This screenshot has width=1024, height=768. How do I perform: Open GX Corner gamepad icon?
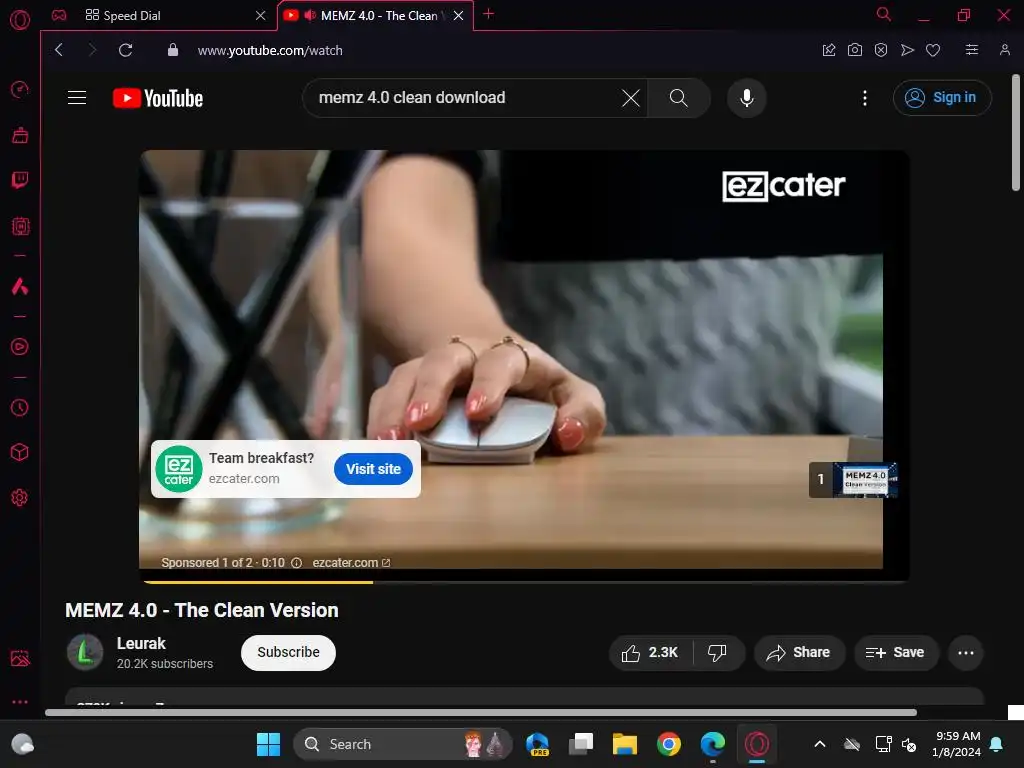click(59, 15)
